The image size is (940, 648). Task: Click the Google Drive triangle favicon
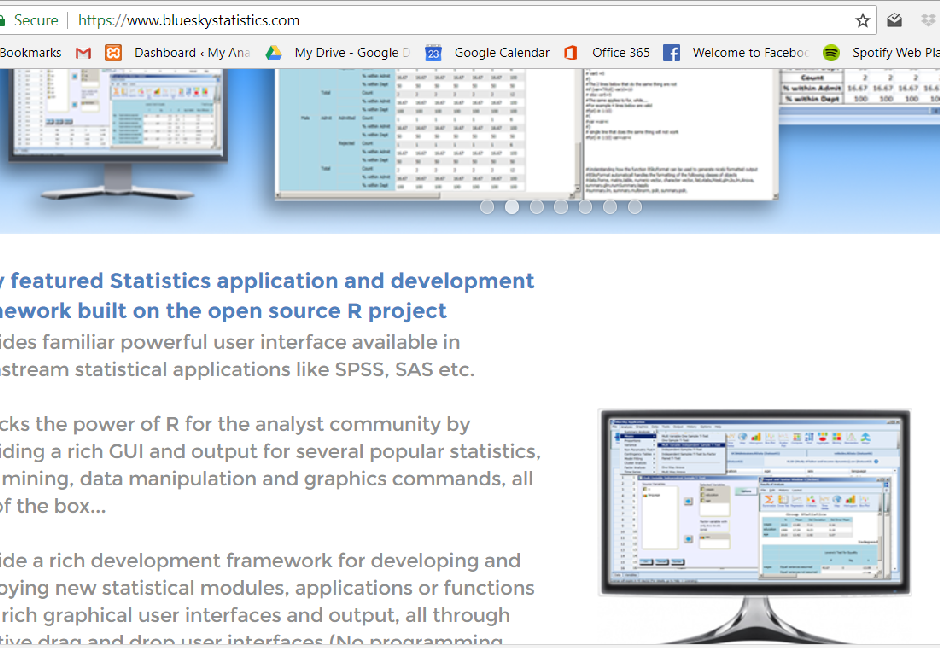[x=273, y=52]
